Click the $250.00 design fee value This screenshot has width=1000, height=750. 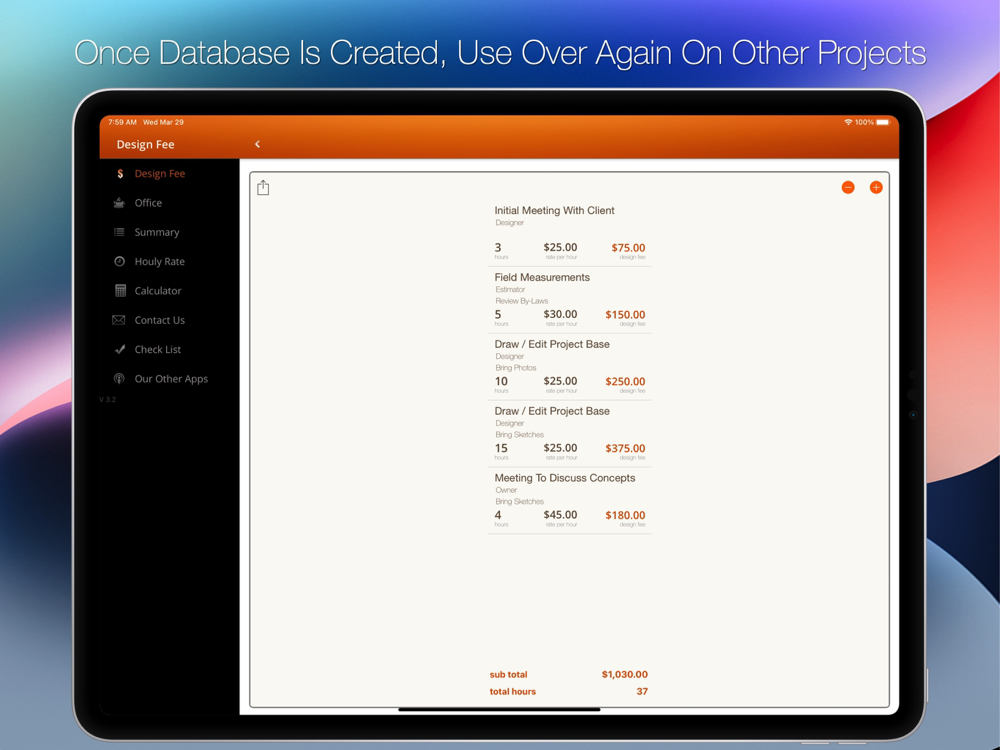[625, 381]
